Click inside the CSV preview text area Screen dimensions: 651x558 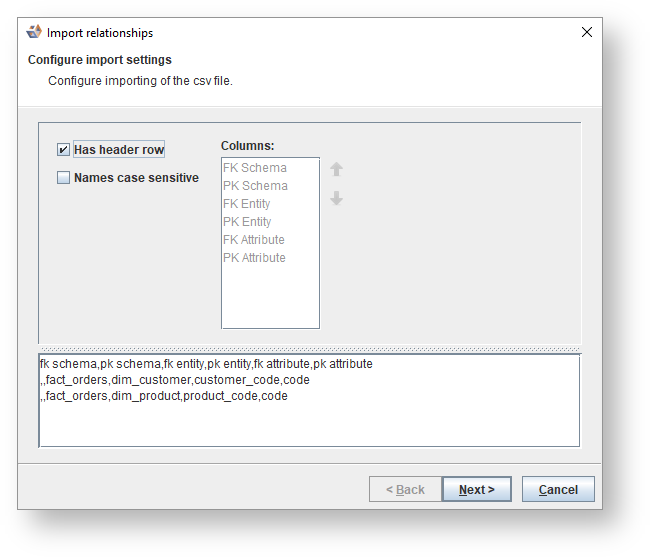click(x=309, y=425)
